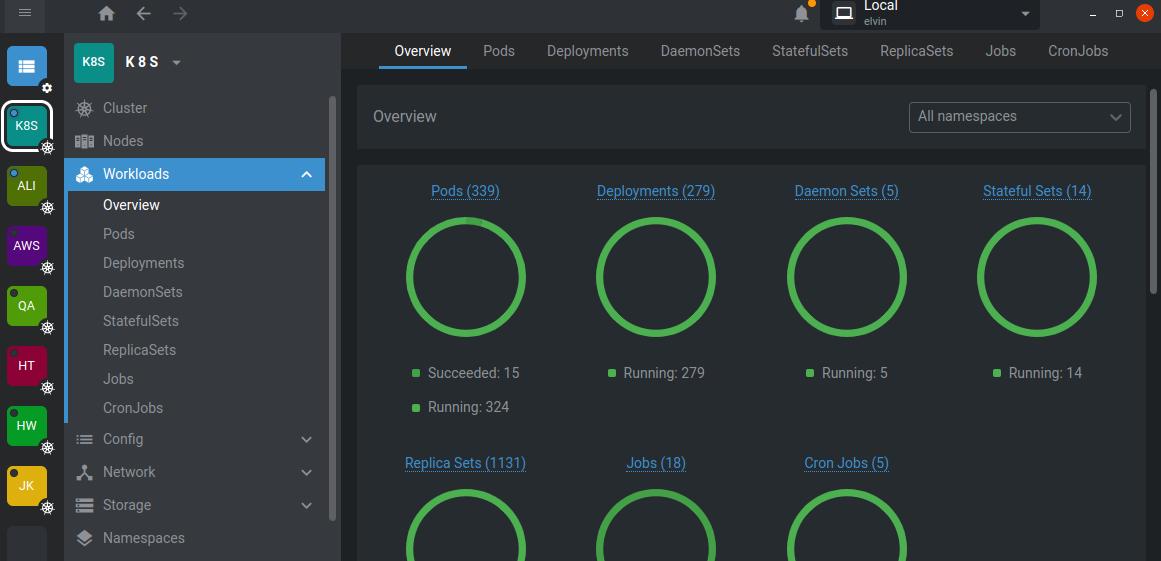Click the Cluster helm icon in sidebar
The height and width of the screenshot is (561, 1161).
[84, 108]
